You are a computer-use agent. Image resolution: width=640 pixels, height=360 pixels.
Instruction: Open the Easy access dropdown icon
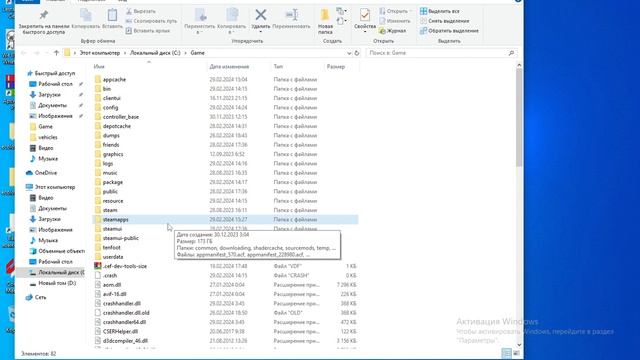click(x=341, y=21)
